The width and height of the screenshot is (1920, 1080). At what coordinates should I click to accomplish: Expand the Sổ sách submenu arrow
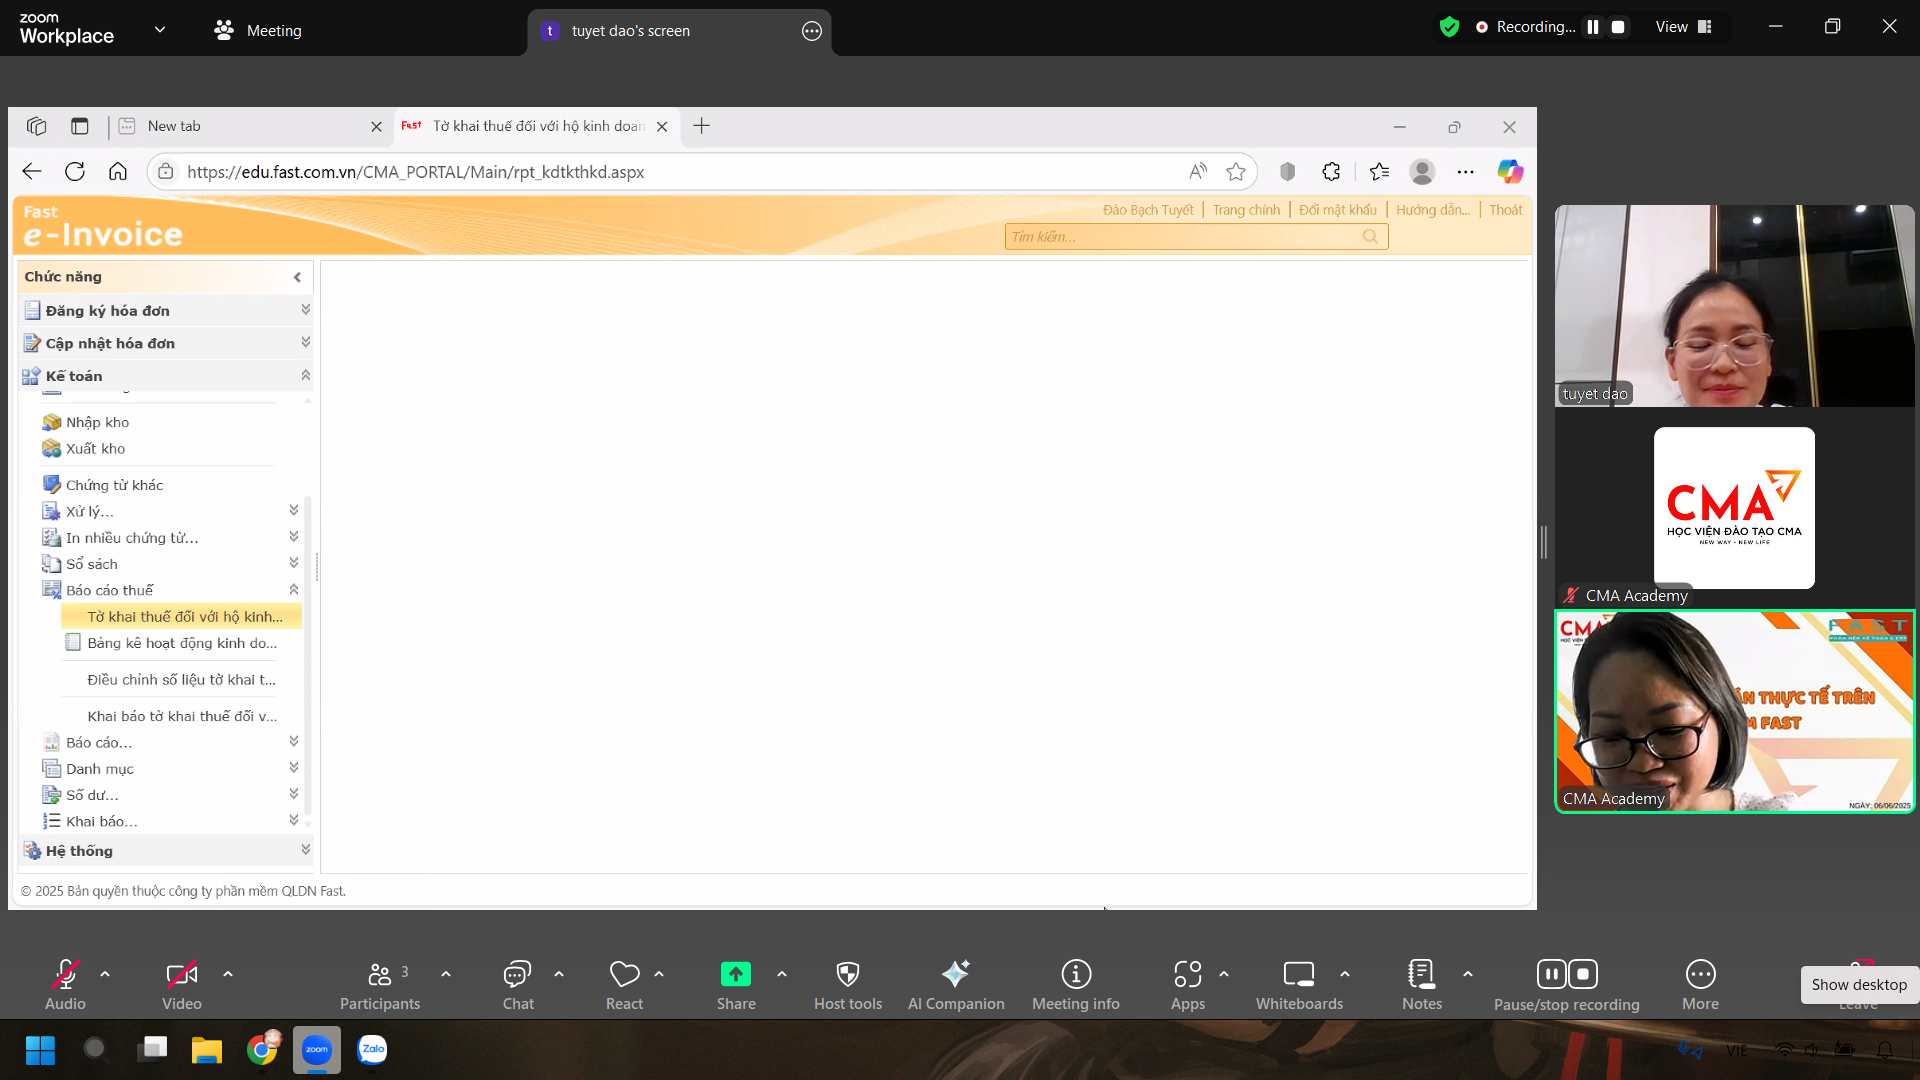tap(293, 564)
